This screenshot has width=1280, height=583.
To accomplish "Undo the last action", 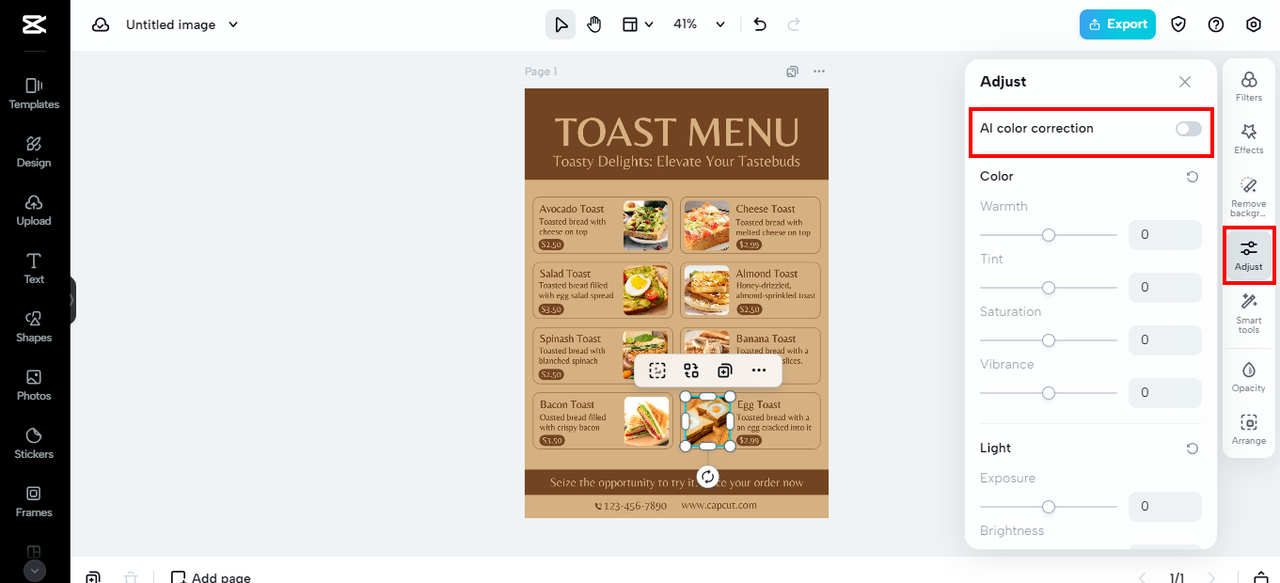I will pos(760,25).
